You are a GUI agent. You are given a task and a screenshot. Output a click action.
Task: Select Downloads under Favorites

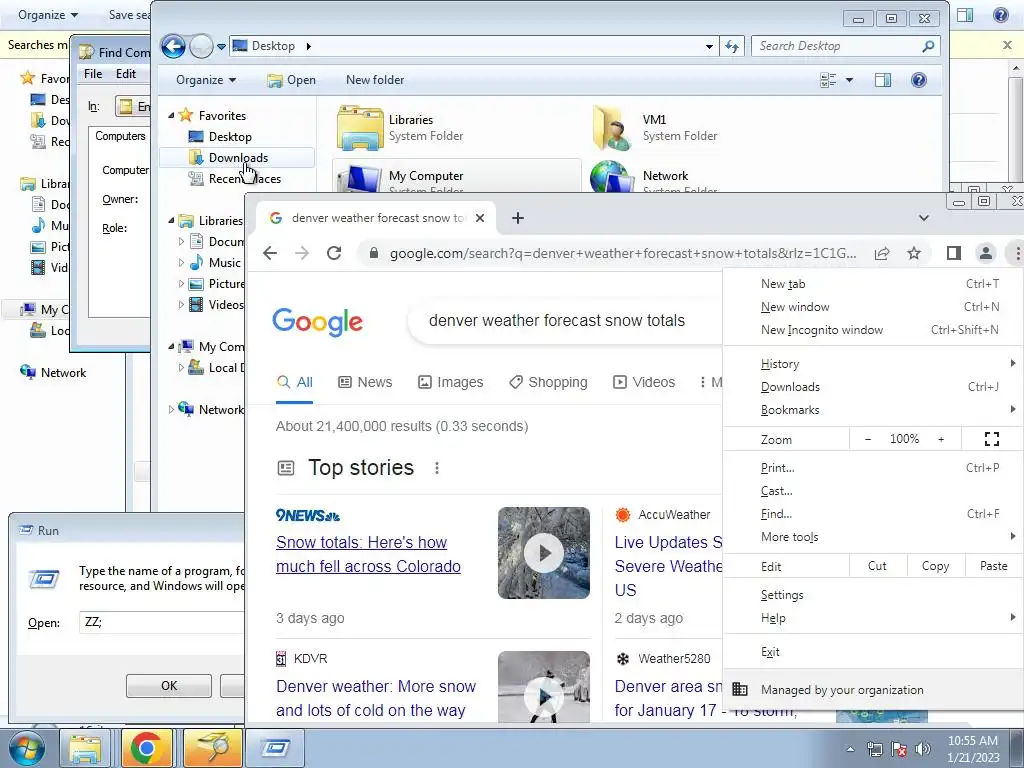pos(237,157)
